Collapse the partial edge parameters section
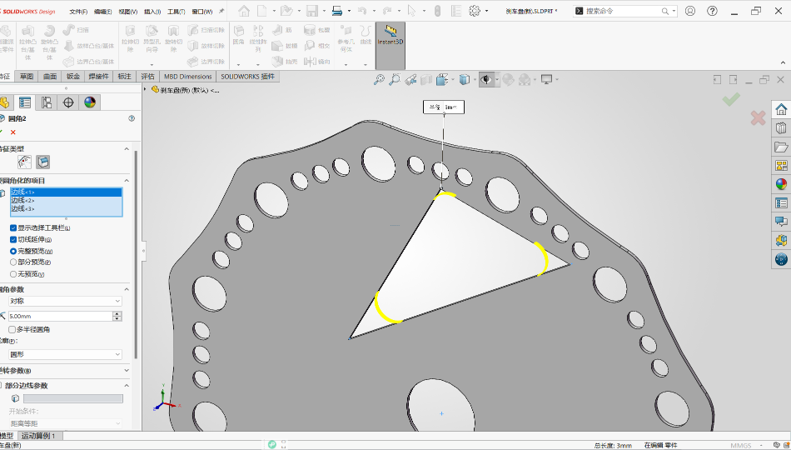Image resolution: width=791 pixels, height=450 pixels. [x=127, y=385]
